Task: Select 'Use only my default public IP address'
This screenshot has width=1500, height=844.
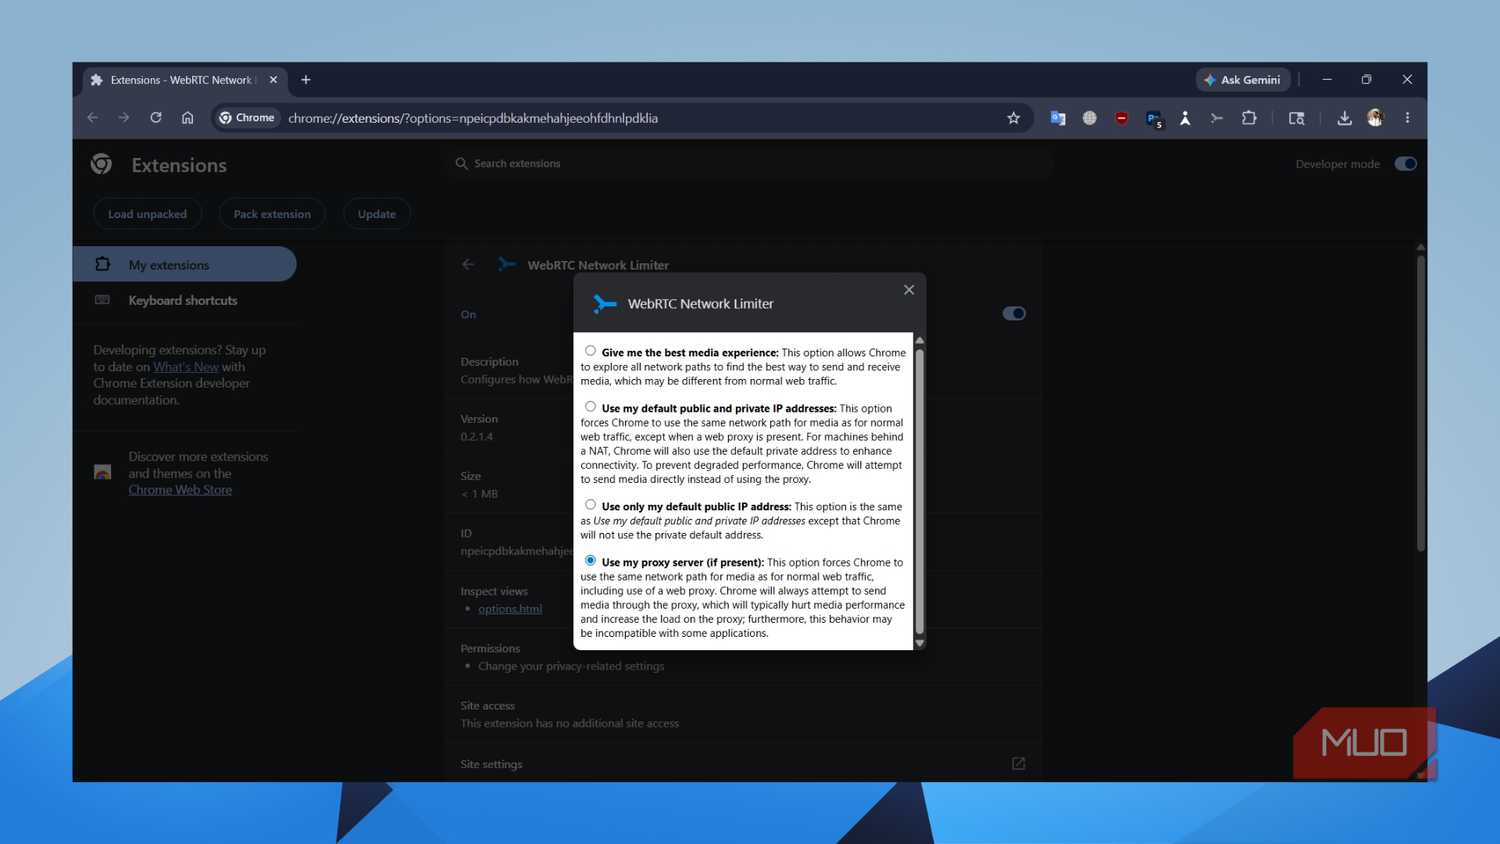Action: point(590,505)
